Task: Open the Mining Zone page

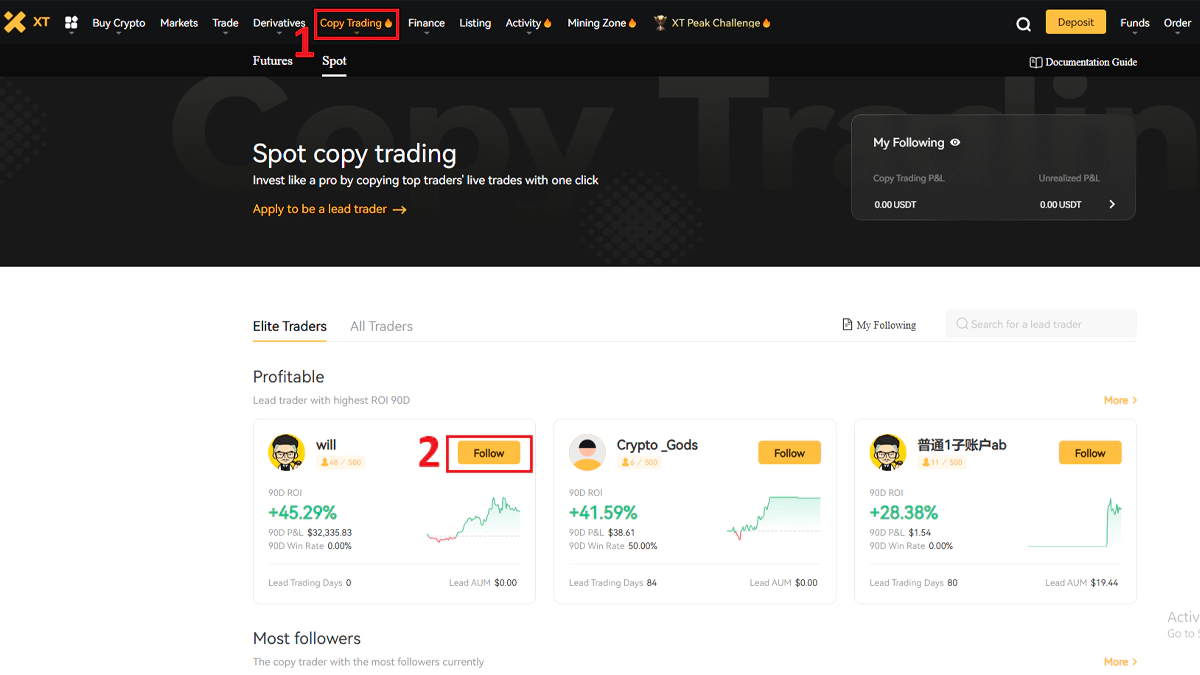Action: (x=597, y=23)
